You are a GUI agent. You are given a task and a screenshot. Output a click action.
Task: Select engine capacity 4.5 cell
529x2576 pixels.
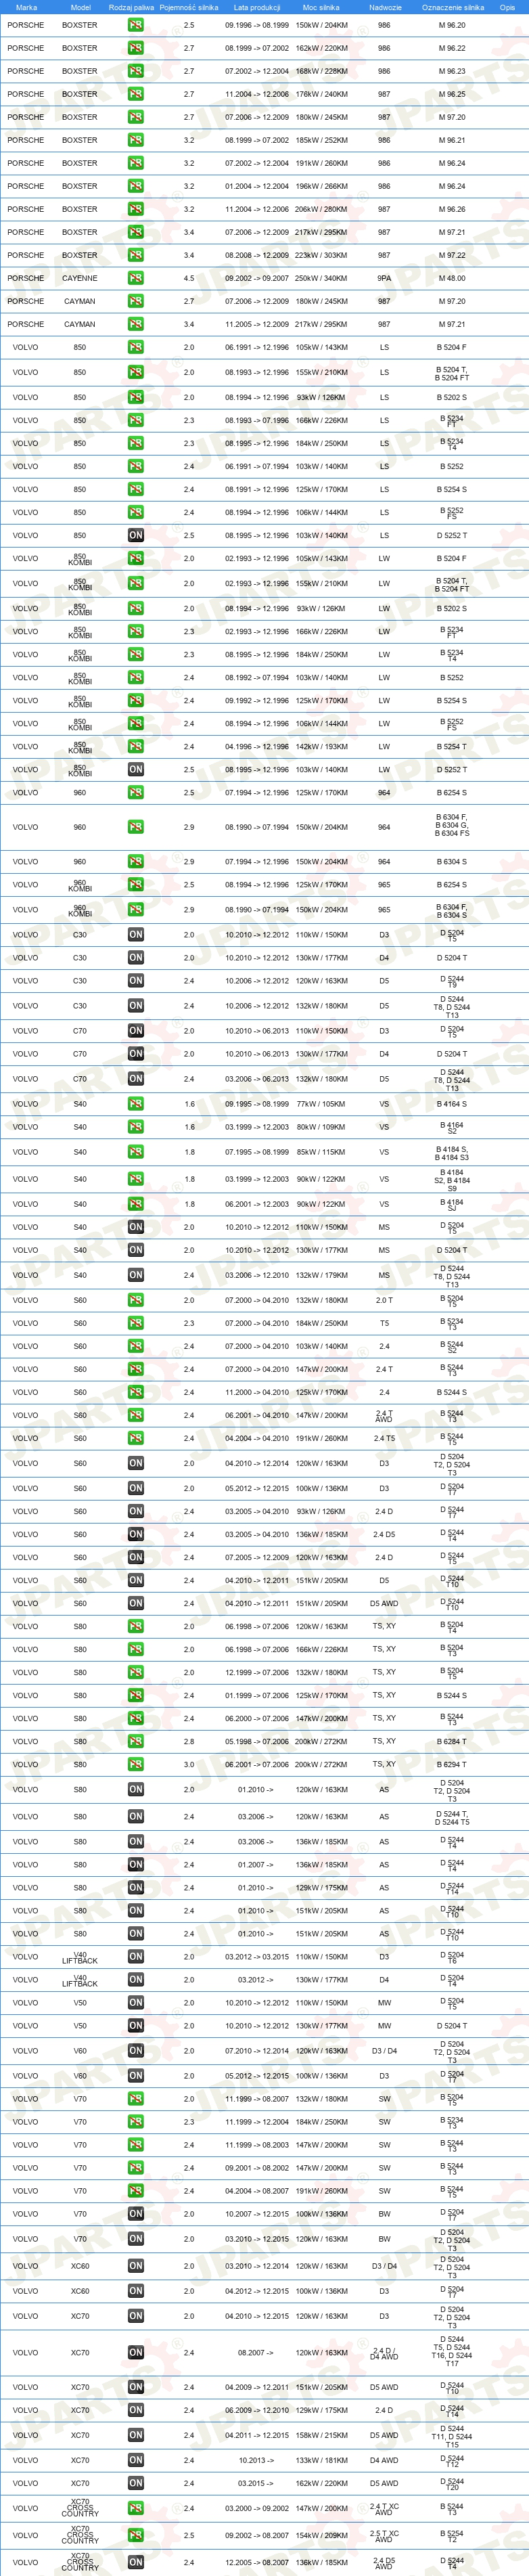coord(189,278)
